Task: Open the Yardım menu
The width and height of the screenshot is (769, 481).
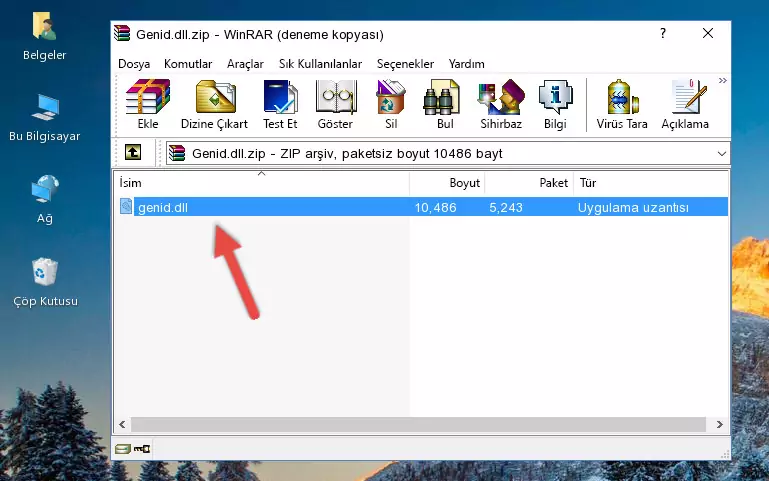Action: (466, 64)
